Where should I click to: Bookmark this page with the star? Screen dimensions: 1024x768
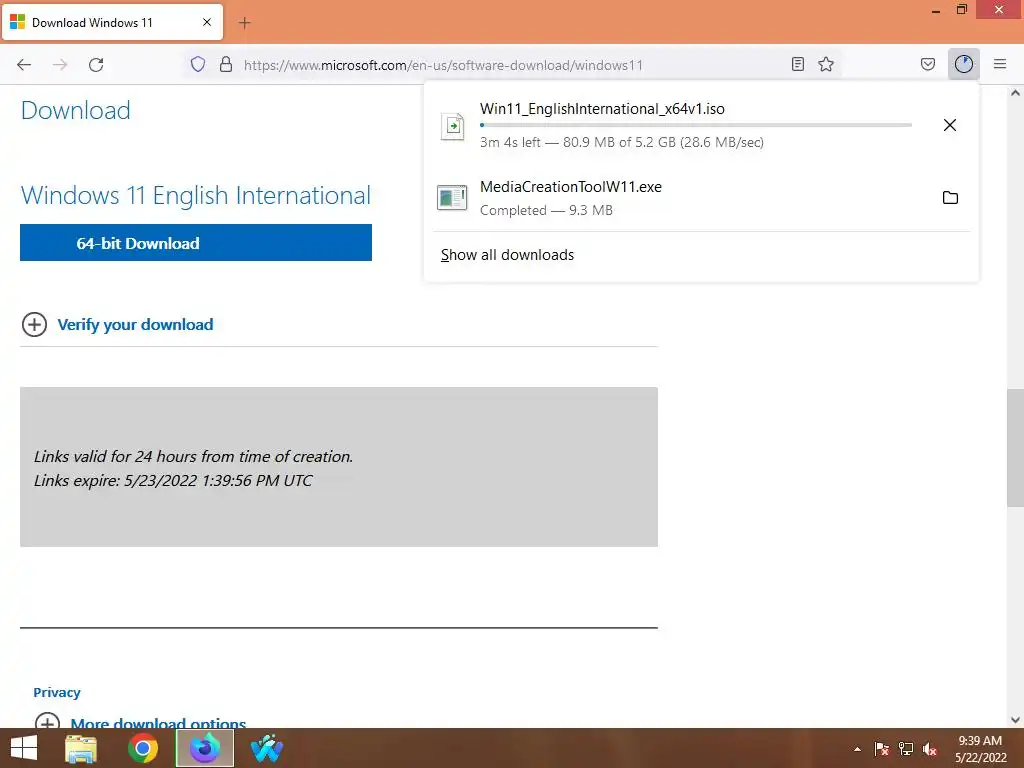pyautogui.click(x=826, y=64)
